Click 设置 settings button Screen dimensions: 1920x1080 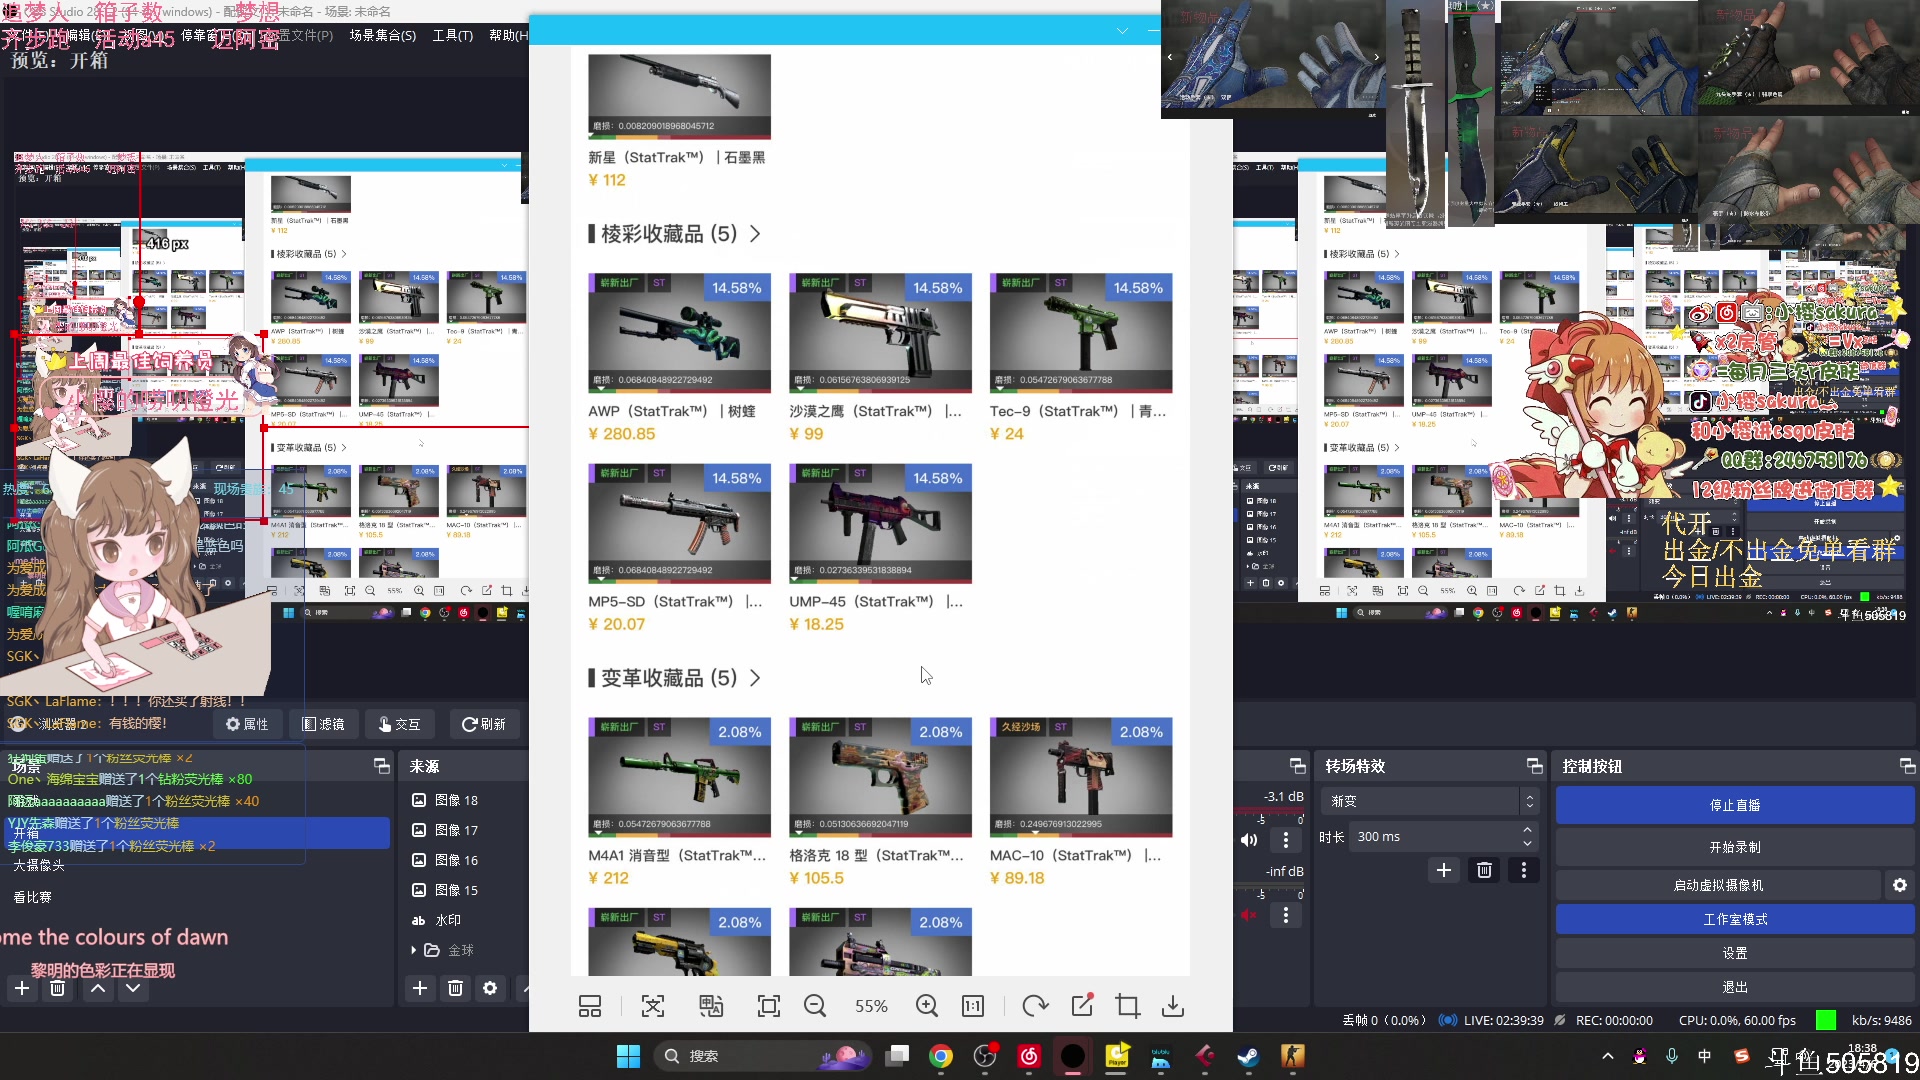1735,953
